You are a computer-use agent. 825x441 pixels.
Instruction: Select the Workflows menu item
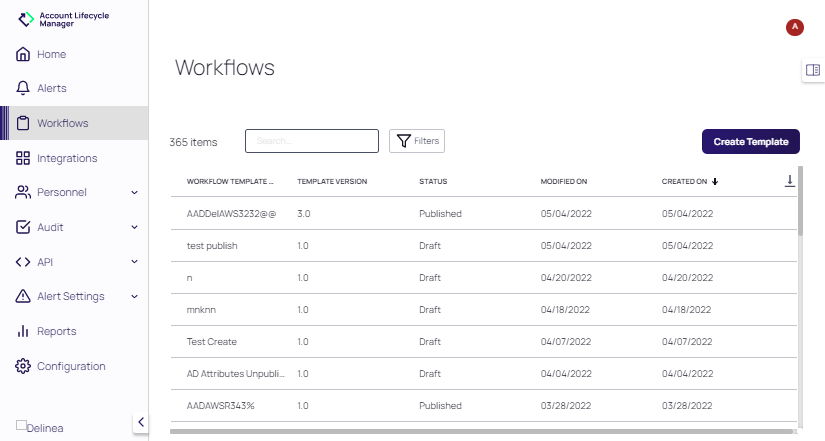74,123
